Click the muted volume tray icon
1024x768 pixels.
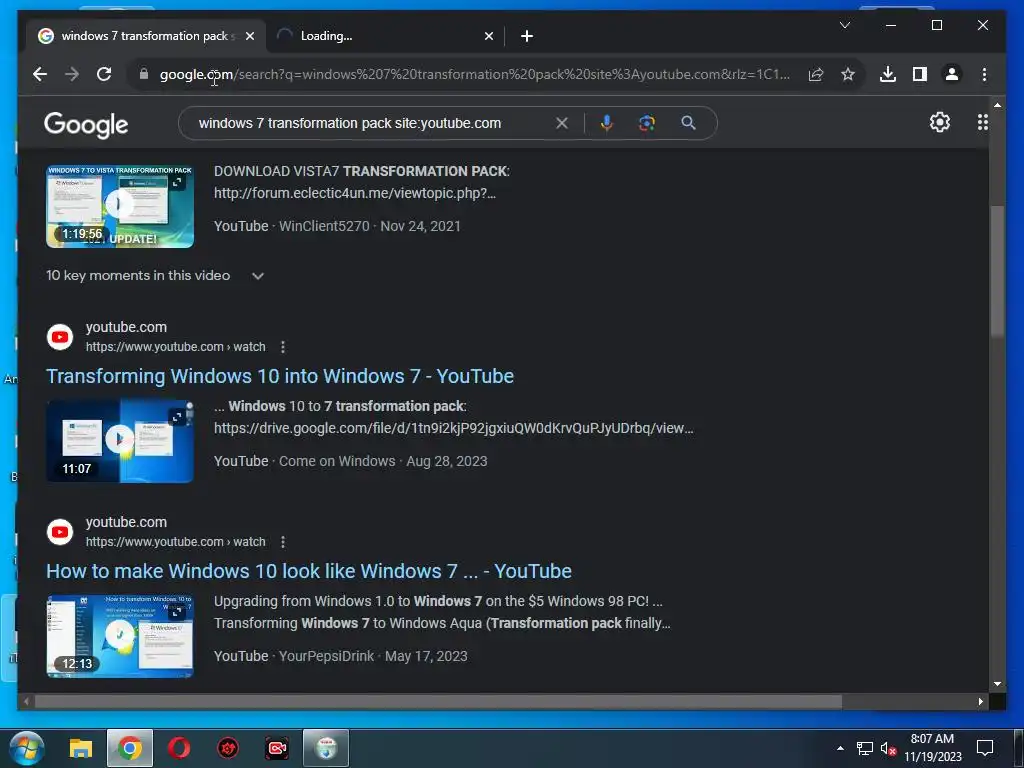click(x=888, y=748)
